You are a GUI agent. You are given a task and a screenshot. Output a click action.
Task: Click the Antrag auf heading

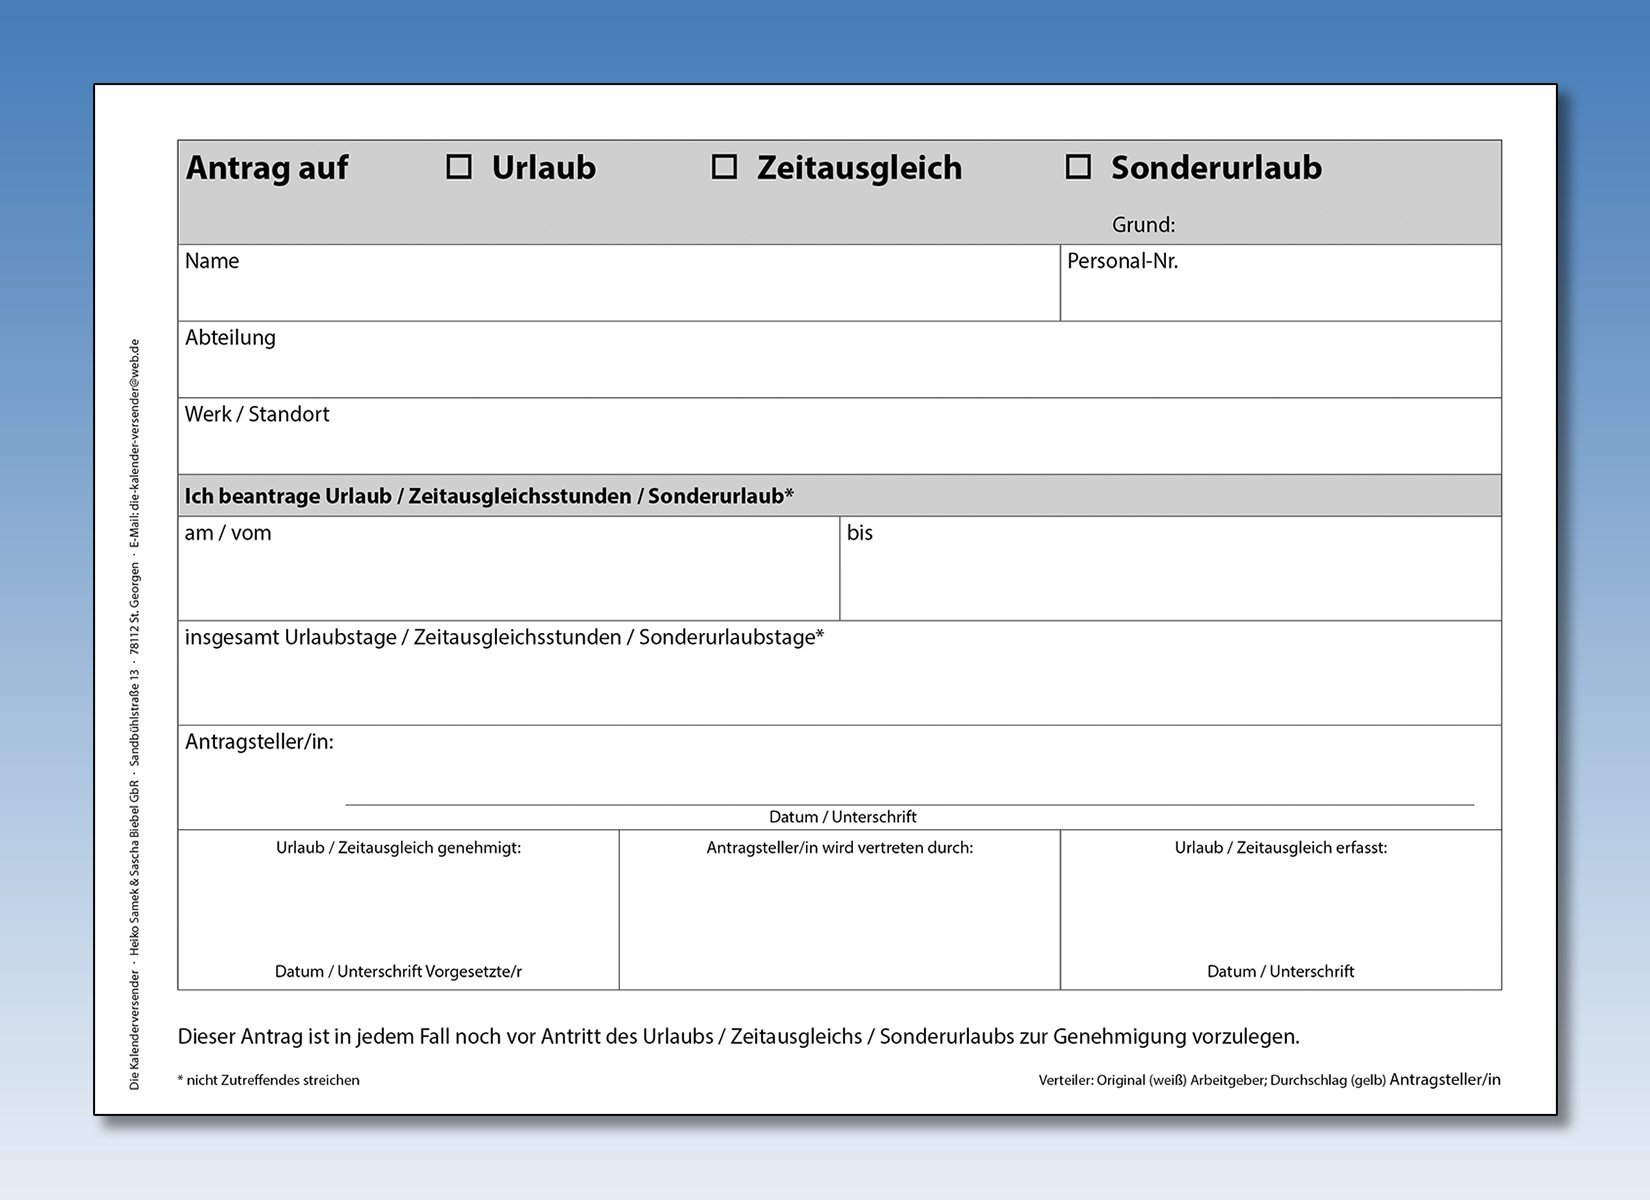pos(266,168)
